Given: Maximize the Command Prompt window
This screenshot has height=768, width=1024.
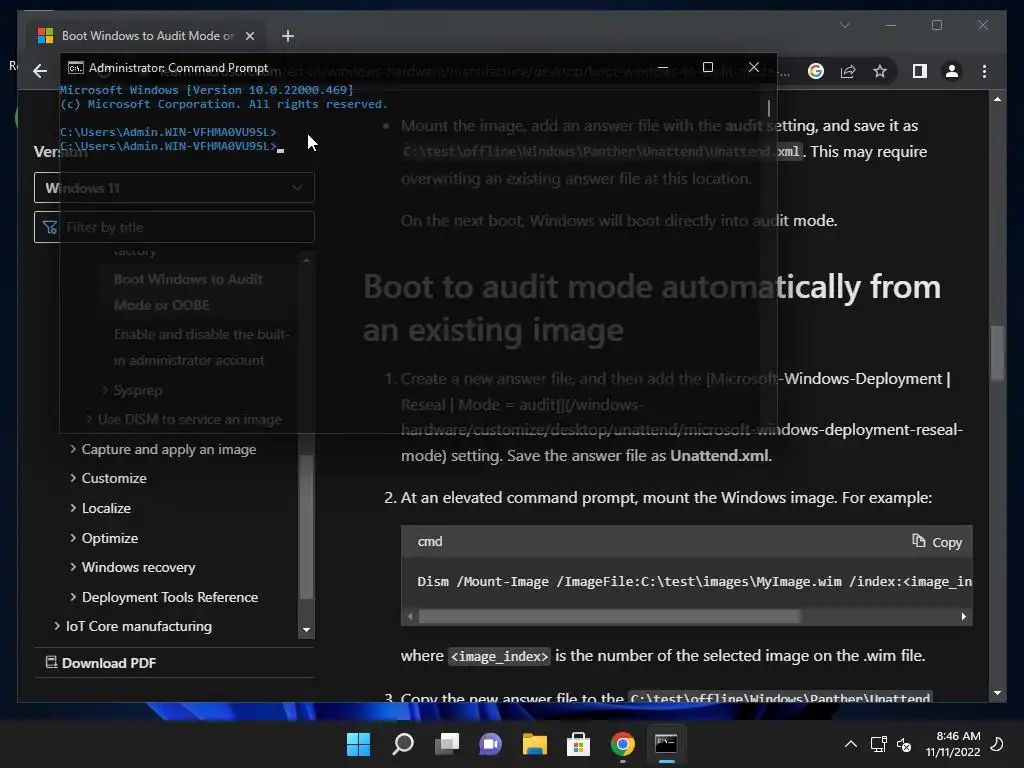Looking at the screenshot, I should [x=707, y=67].
